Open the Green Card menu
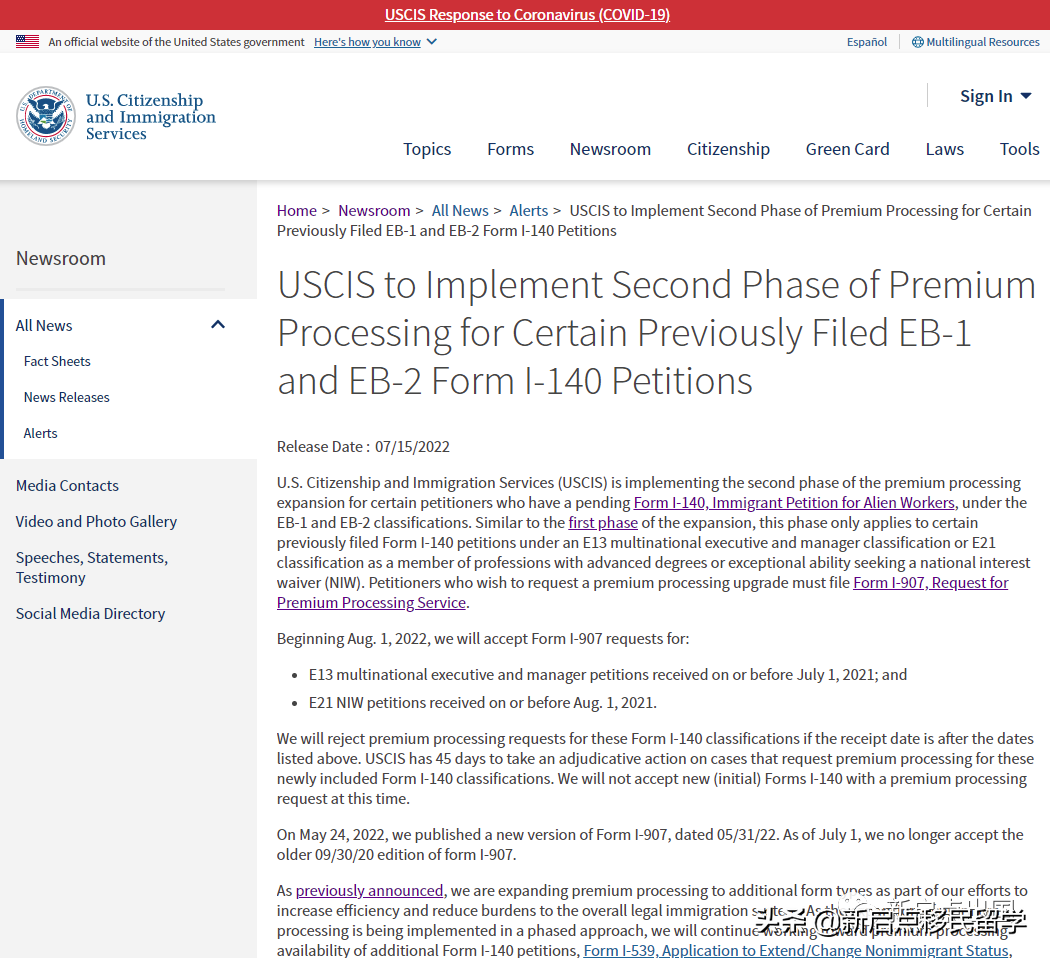This screenshot has height=958, width=1050. click(x=847, y=149)
